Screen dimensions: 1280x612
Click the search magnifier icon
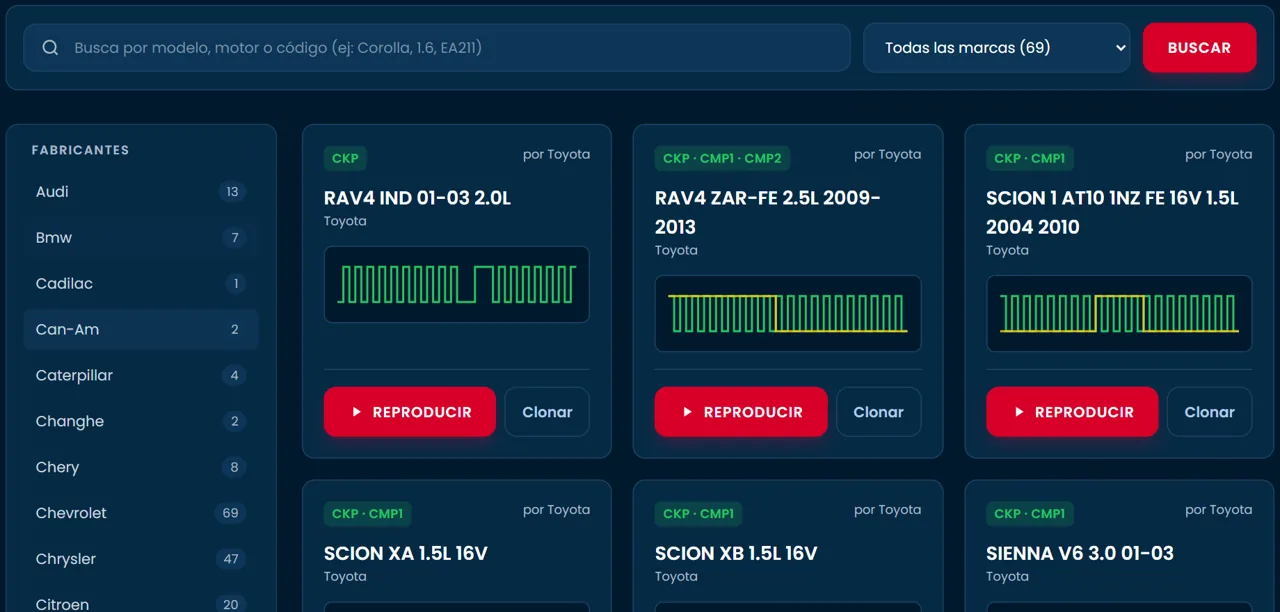pos(50,48)
